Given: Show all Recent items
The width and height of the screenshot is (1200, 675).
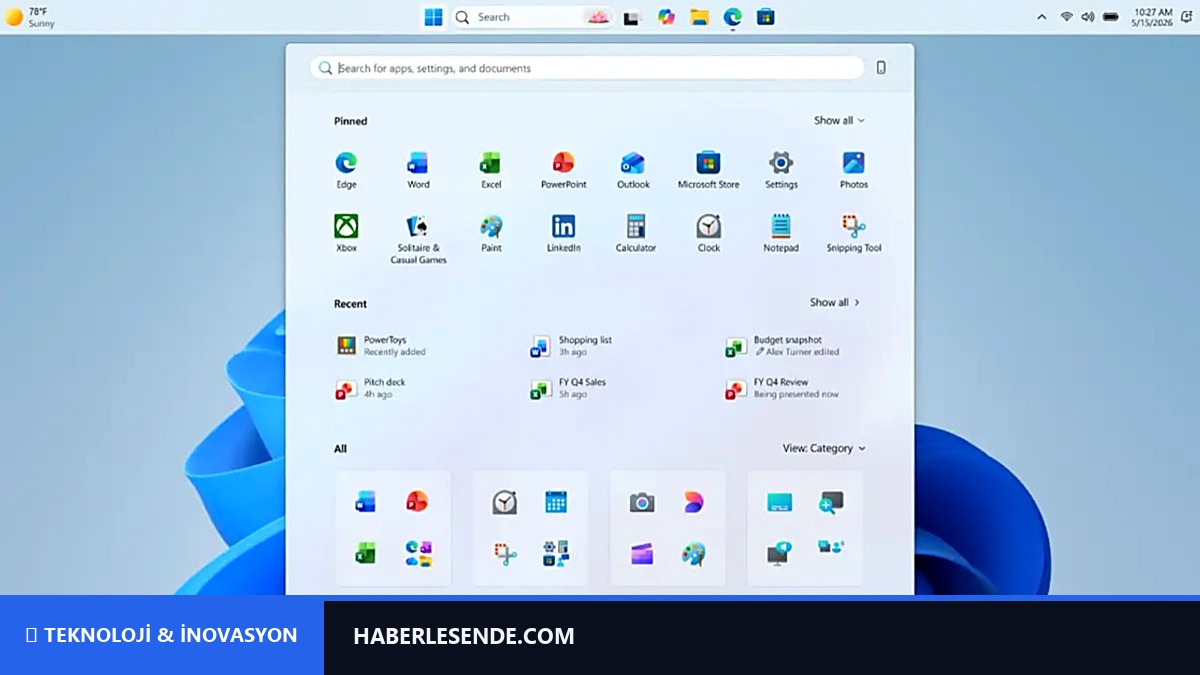Looking at the screenshot, I should (x=835, y=302).
